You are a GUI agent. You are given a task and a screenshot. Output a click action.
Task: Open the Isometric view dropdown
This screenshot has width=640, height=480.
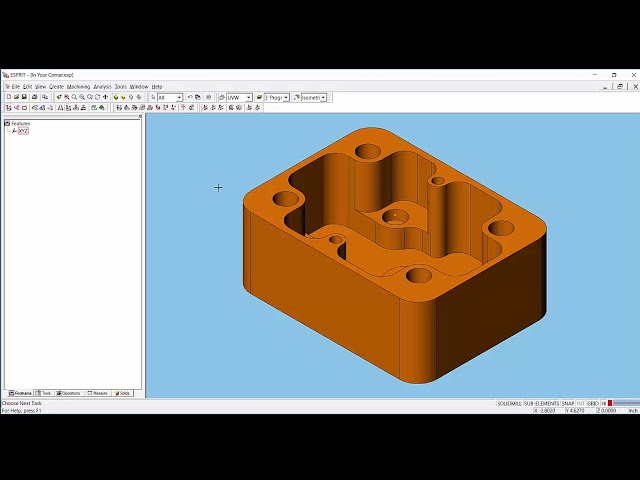[323, 98]
